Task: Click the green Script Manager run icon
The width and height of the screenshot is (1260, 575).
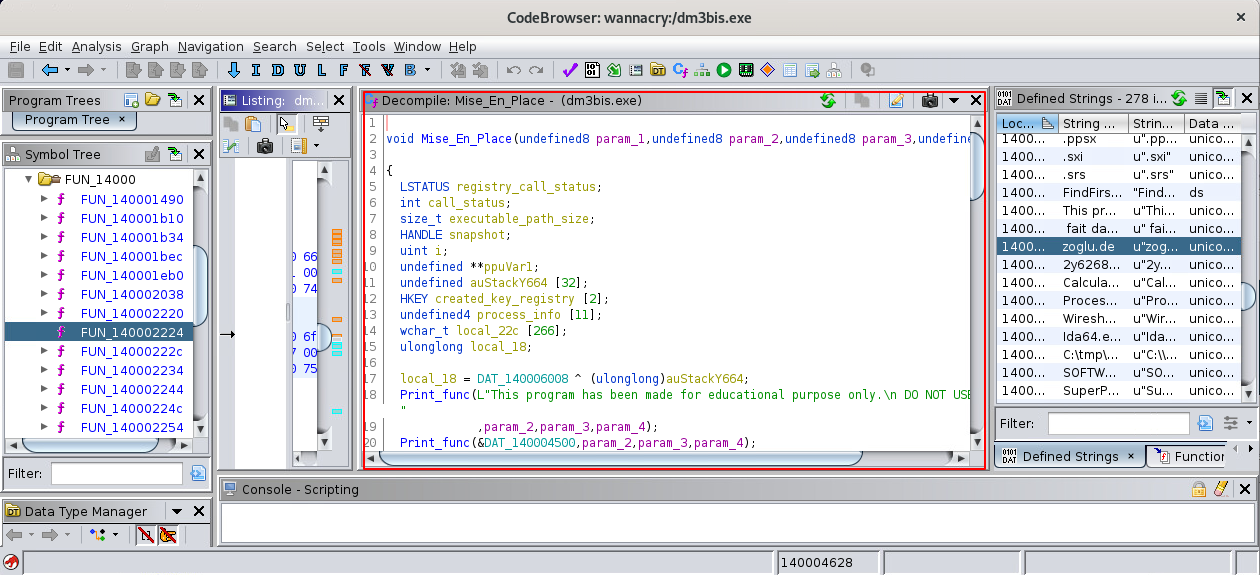Action: point(723,70)
